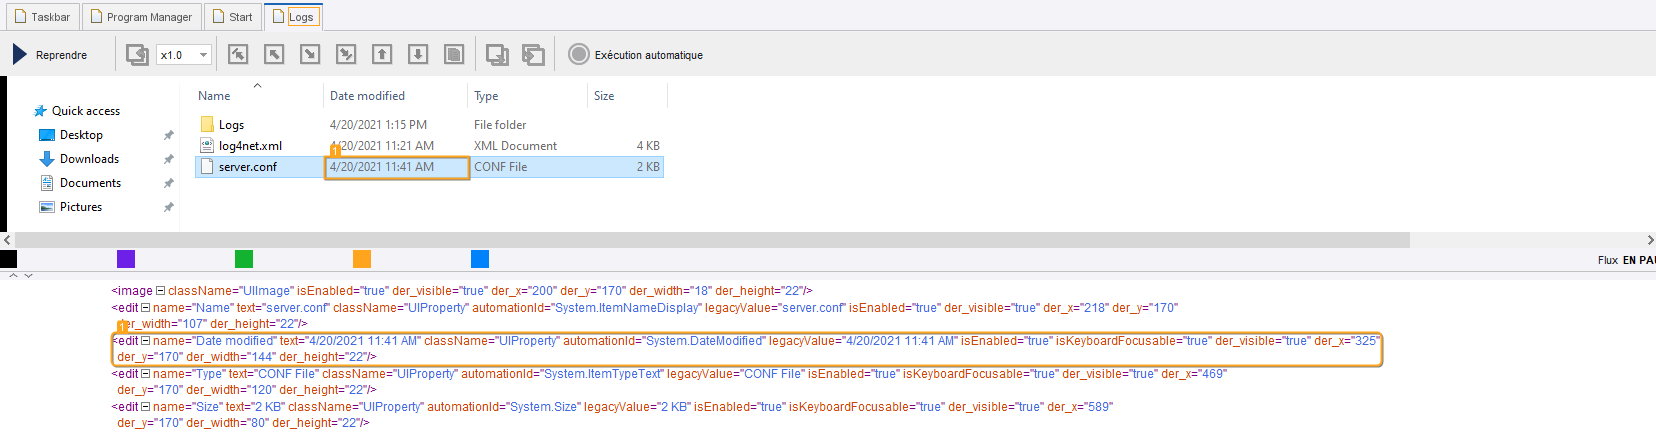Screen dimensions: 1656x434
Task: Collapse the edit node named Size
Action: [x=145, y=407]
